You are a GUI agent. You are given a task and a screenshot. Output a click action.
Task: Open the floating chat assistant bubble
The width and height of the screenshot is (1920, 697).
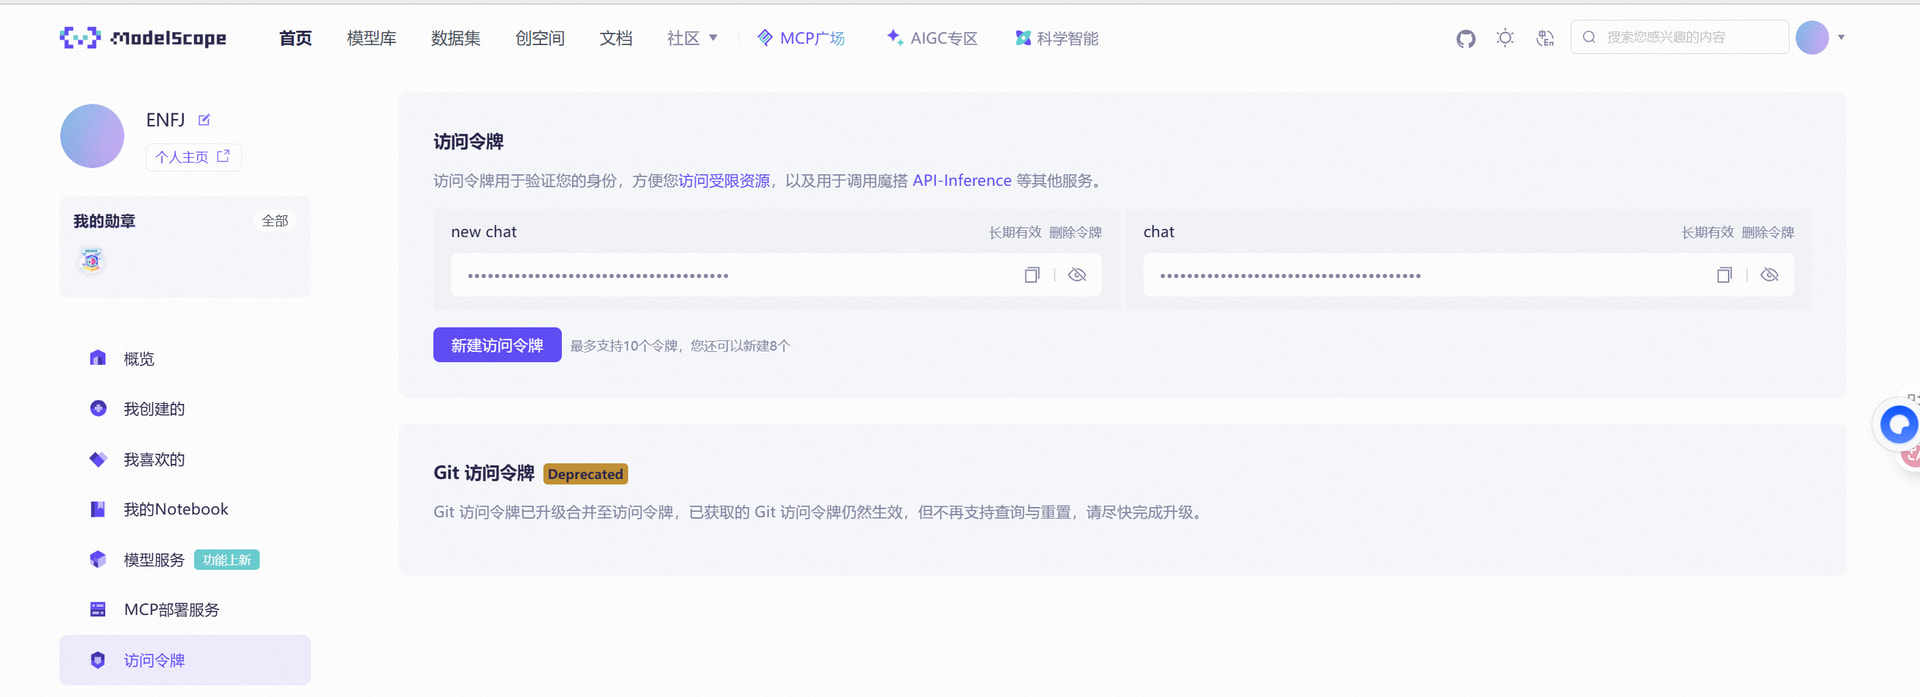1897,425
